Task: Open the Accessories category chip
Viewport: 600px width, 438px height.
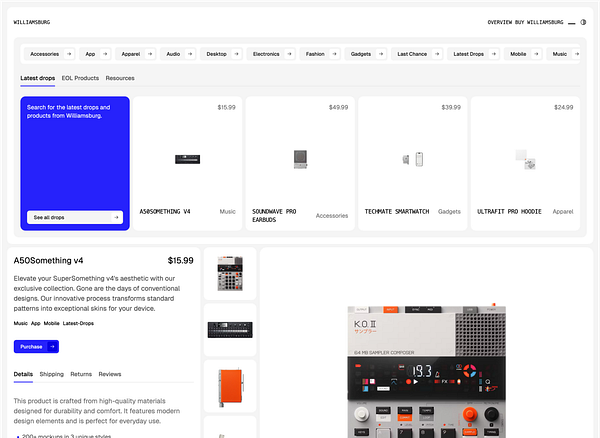Action: click(49, 54)
